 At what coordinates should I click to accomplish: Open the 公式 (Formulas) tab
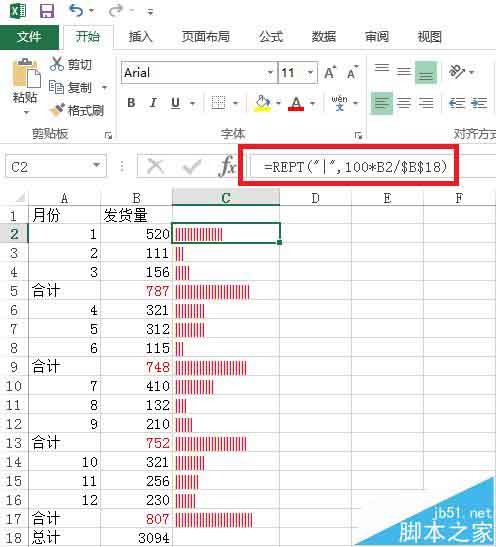(x=271, y=37)
